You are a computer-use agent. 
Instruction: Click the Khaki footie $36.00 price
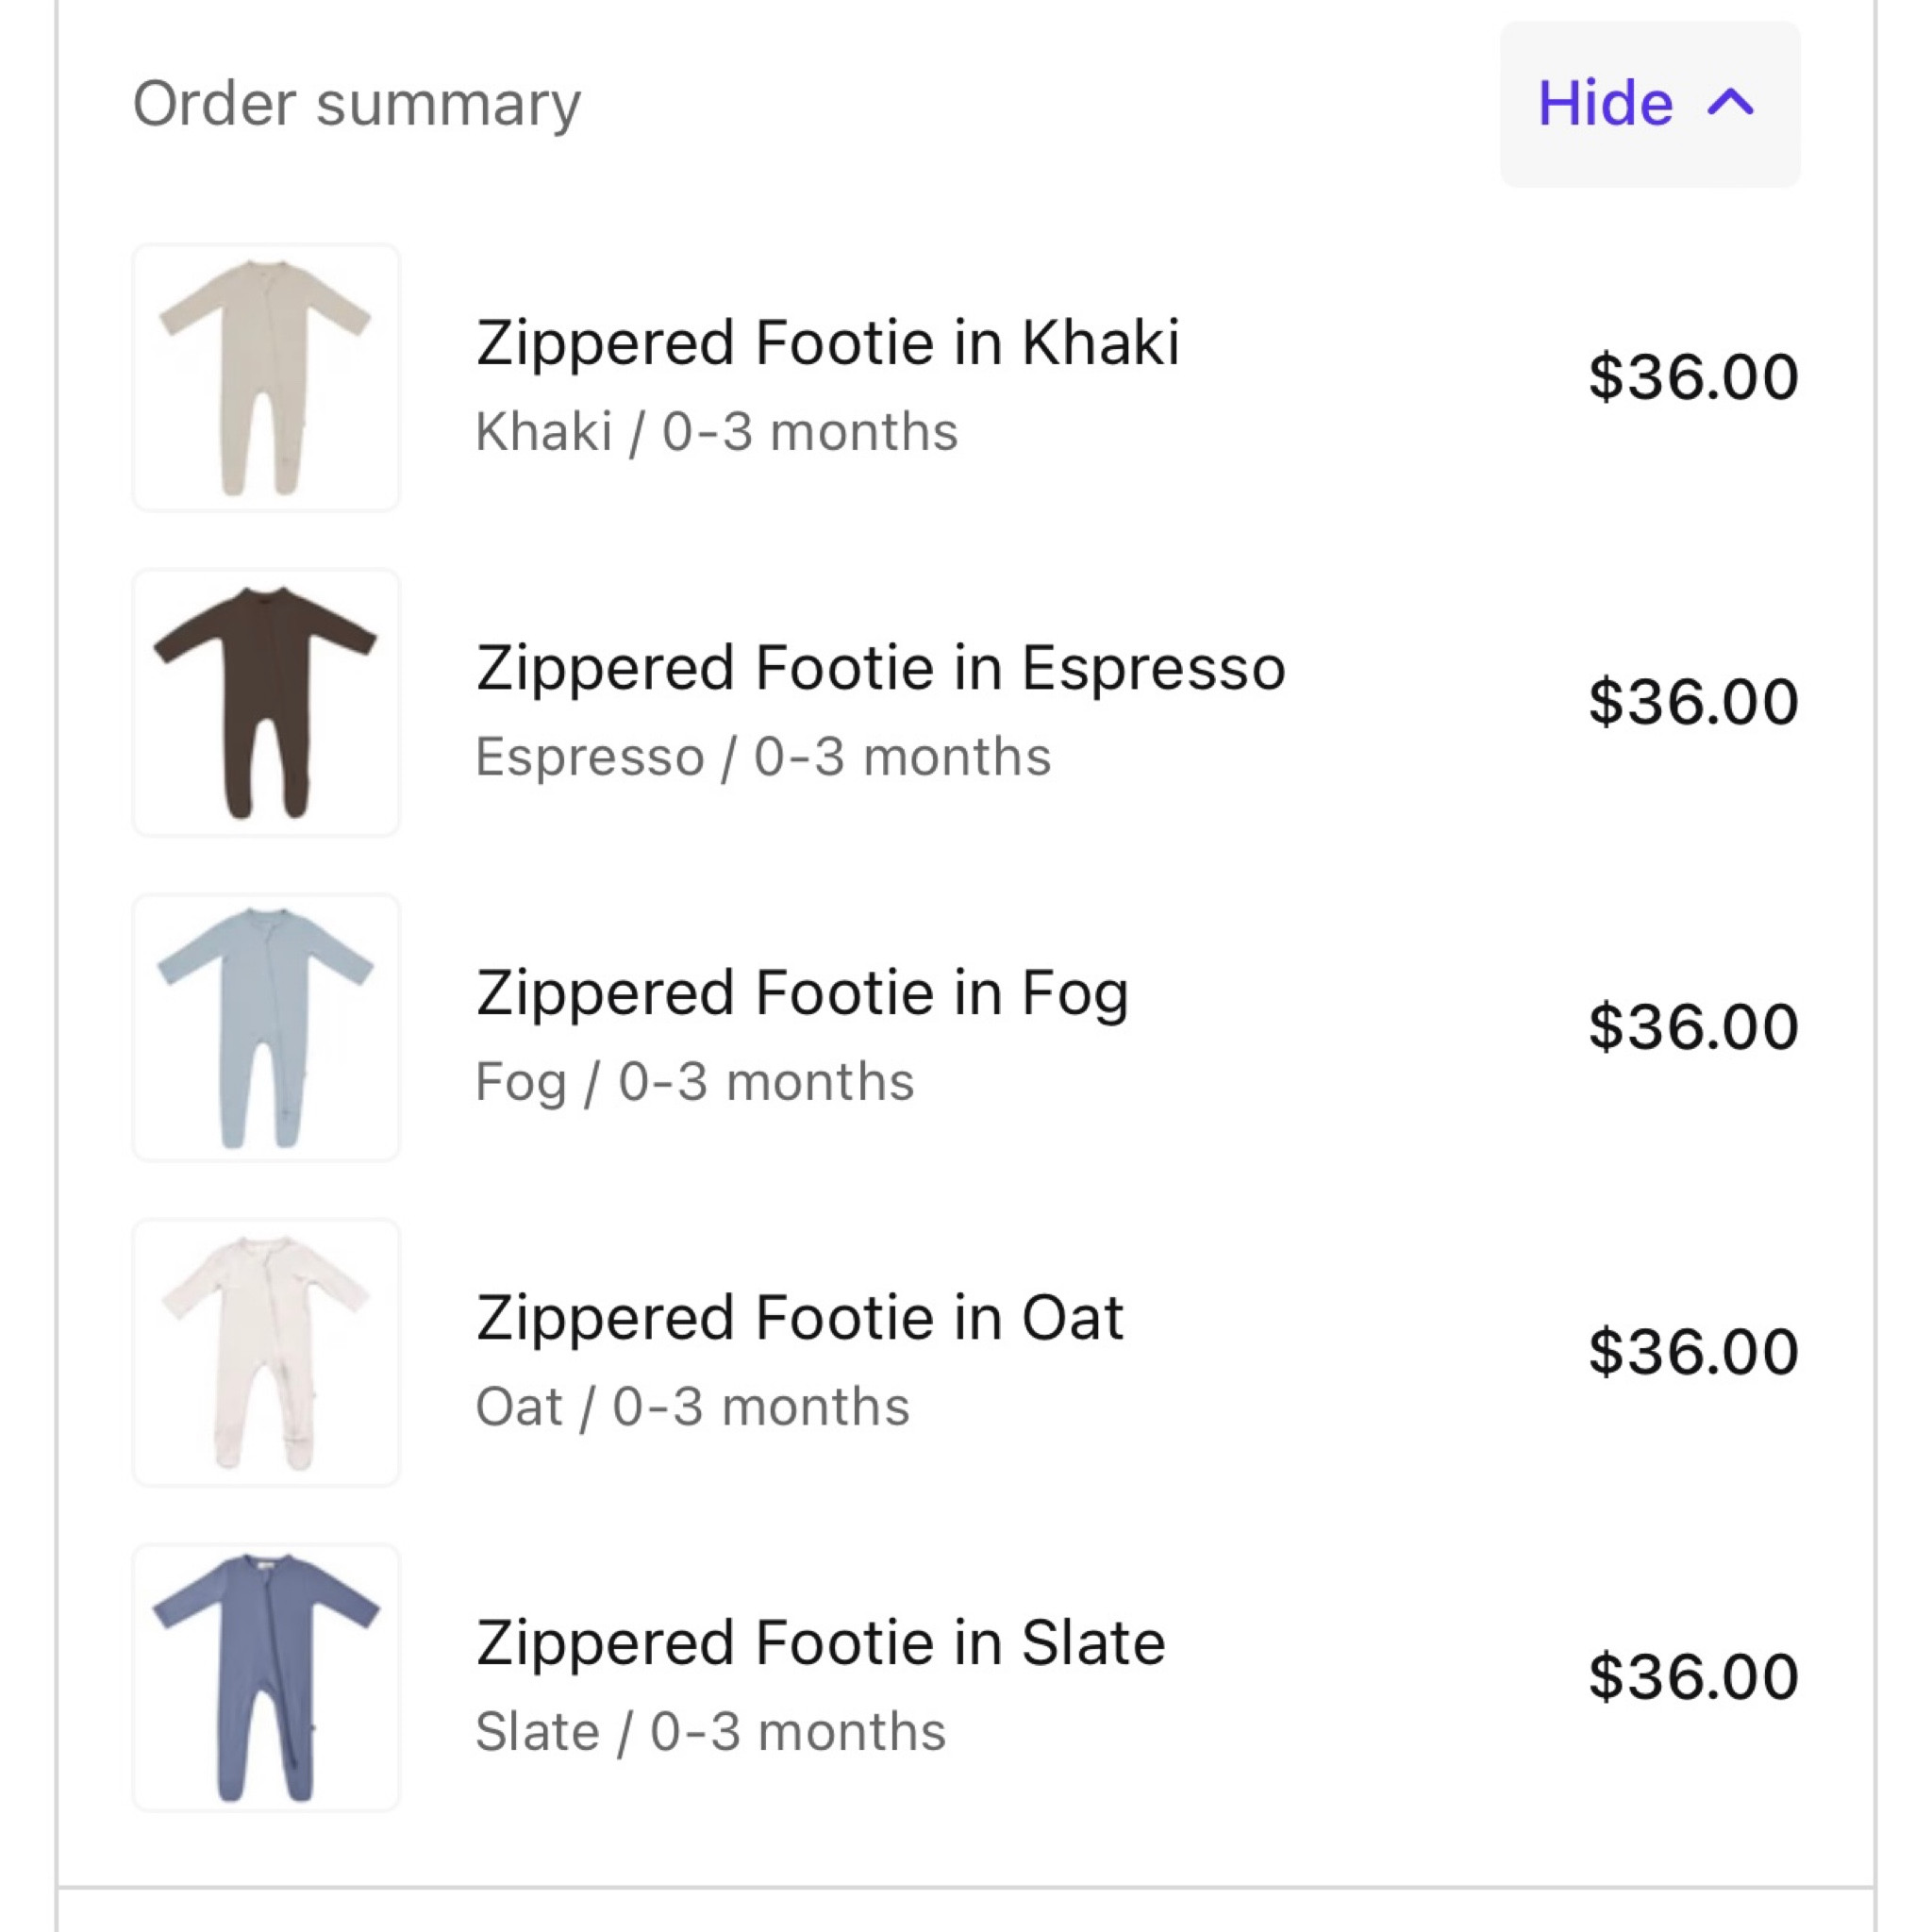[1693, 378]
